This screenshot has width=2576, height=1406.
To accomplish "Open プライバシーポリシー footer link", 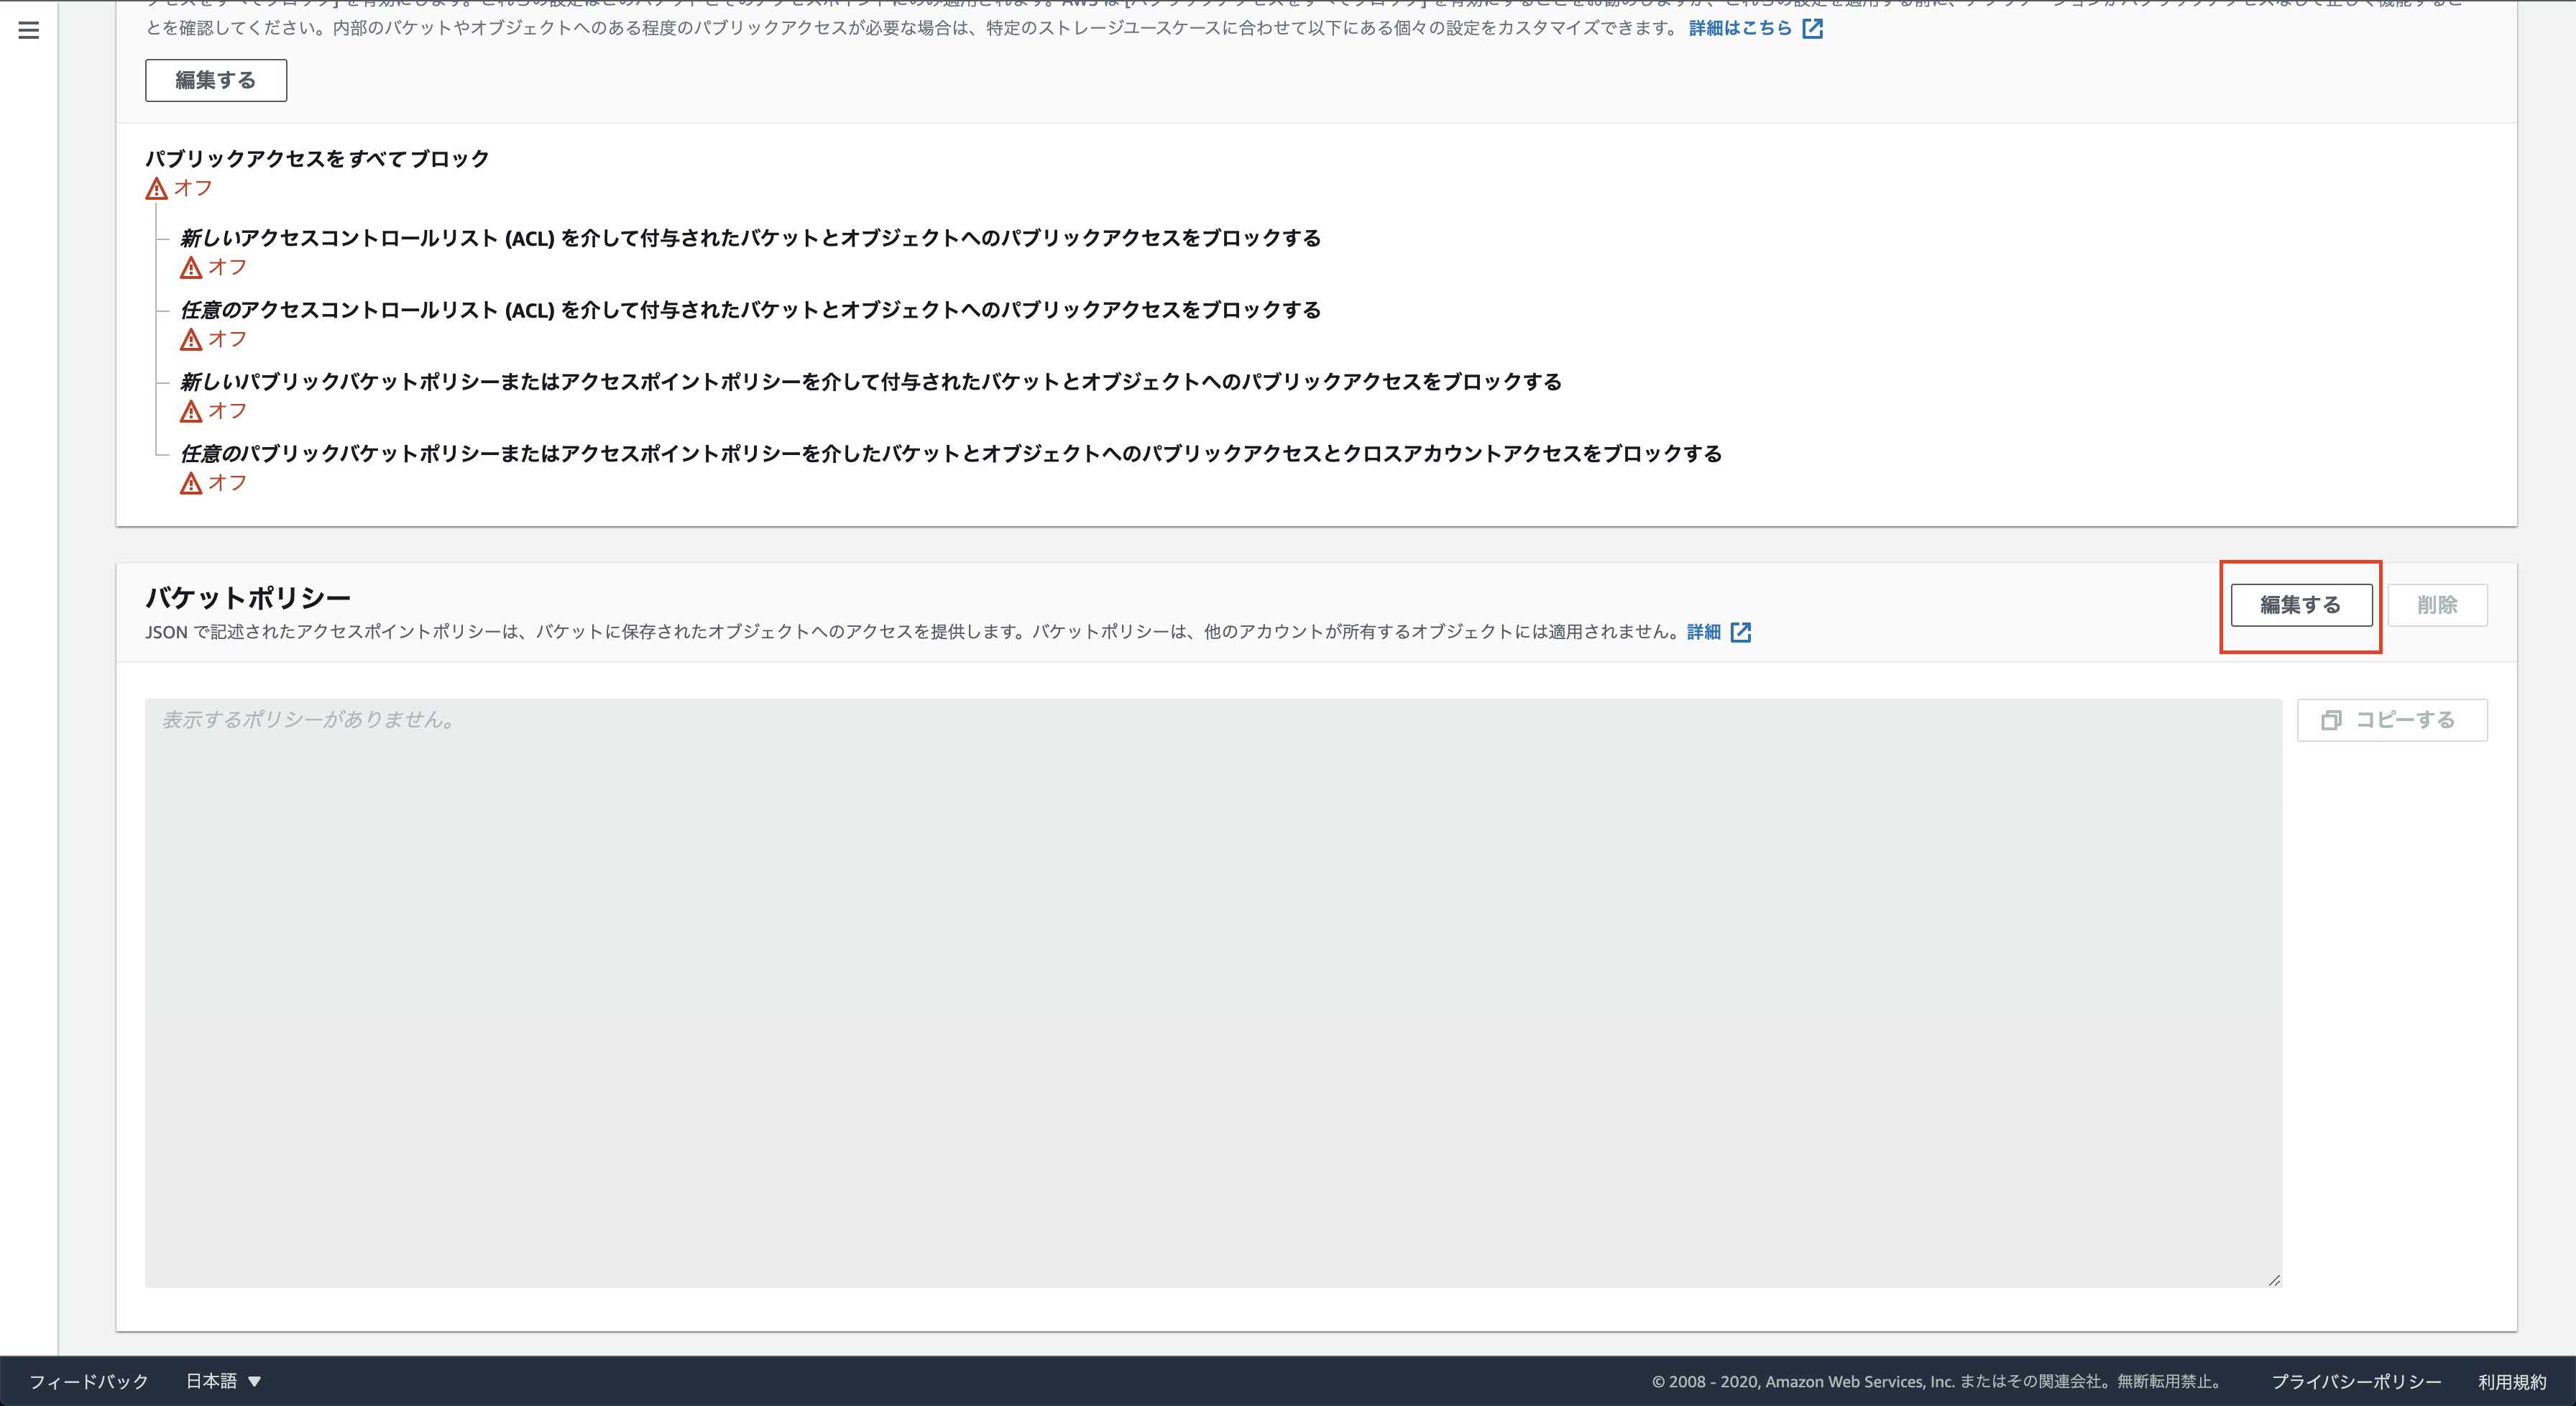I will point(2356,1381).
